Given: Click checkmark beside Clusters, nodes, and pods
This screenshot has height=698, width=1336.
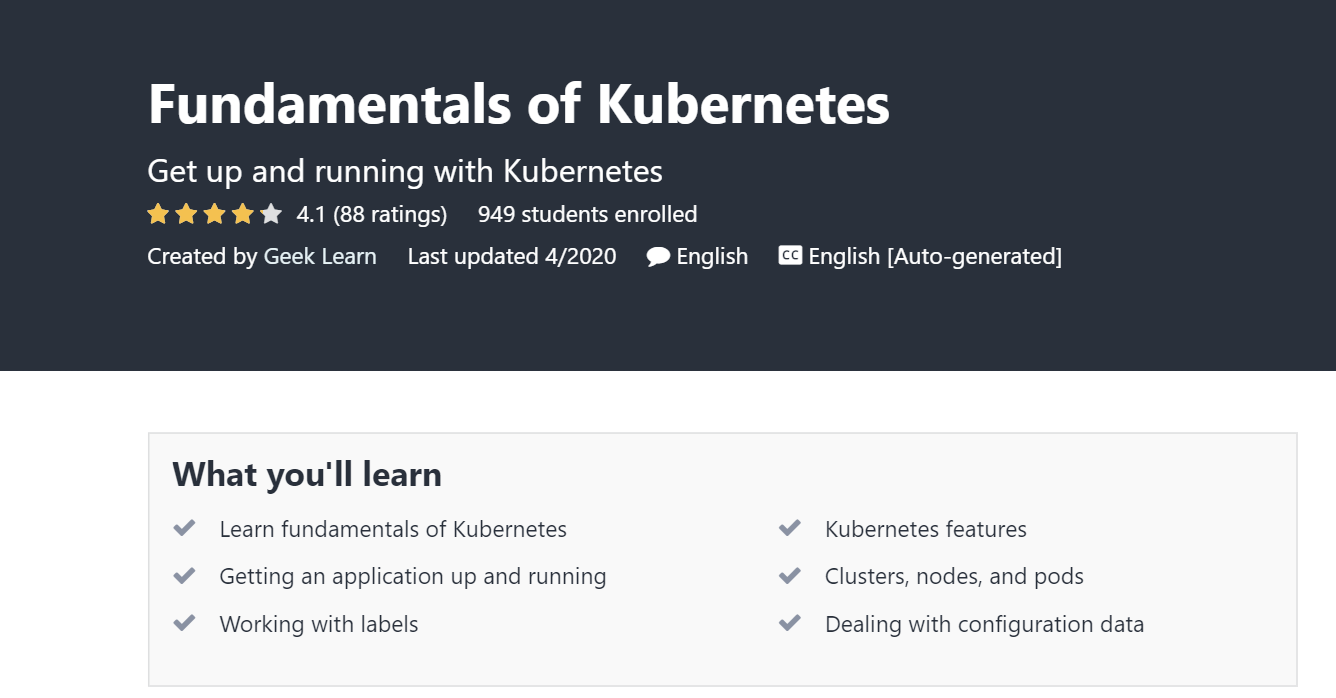Looking at the screenshot, I should tap(790, 576).
